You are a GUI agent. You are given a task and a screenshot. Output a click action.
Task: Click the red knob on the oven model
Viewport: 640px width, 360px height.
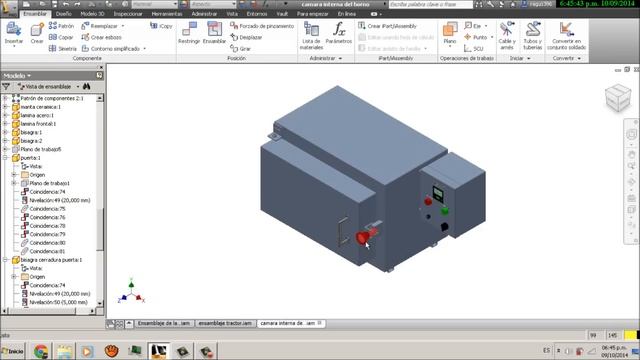(x=362, y=237)
